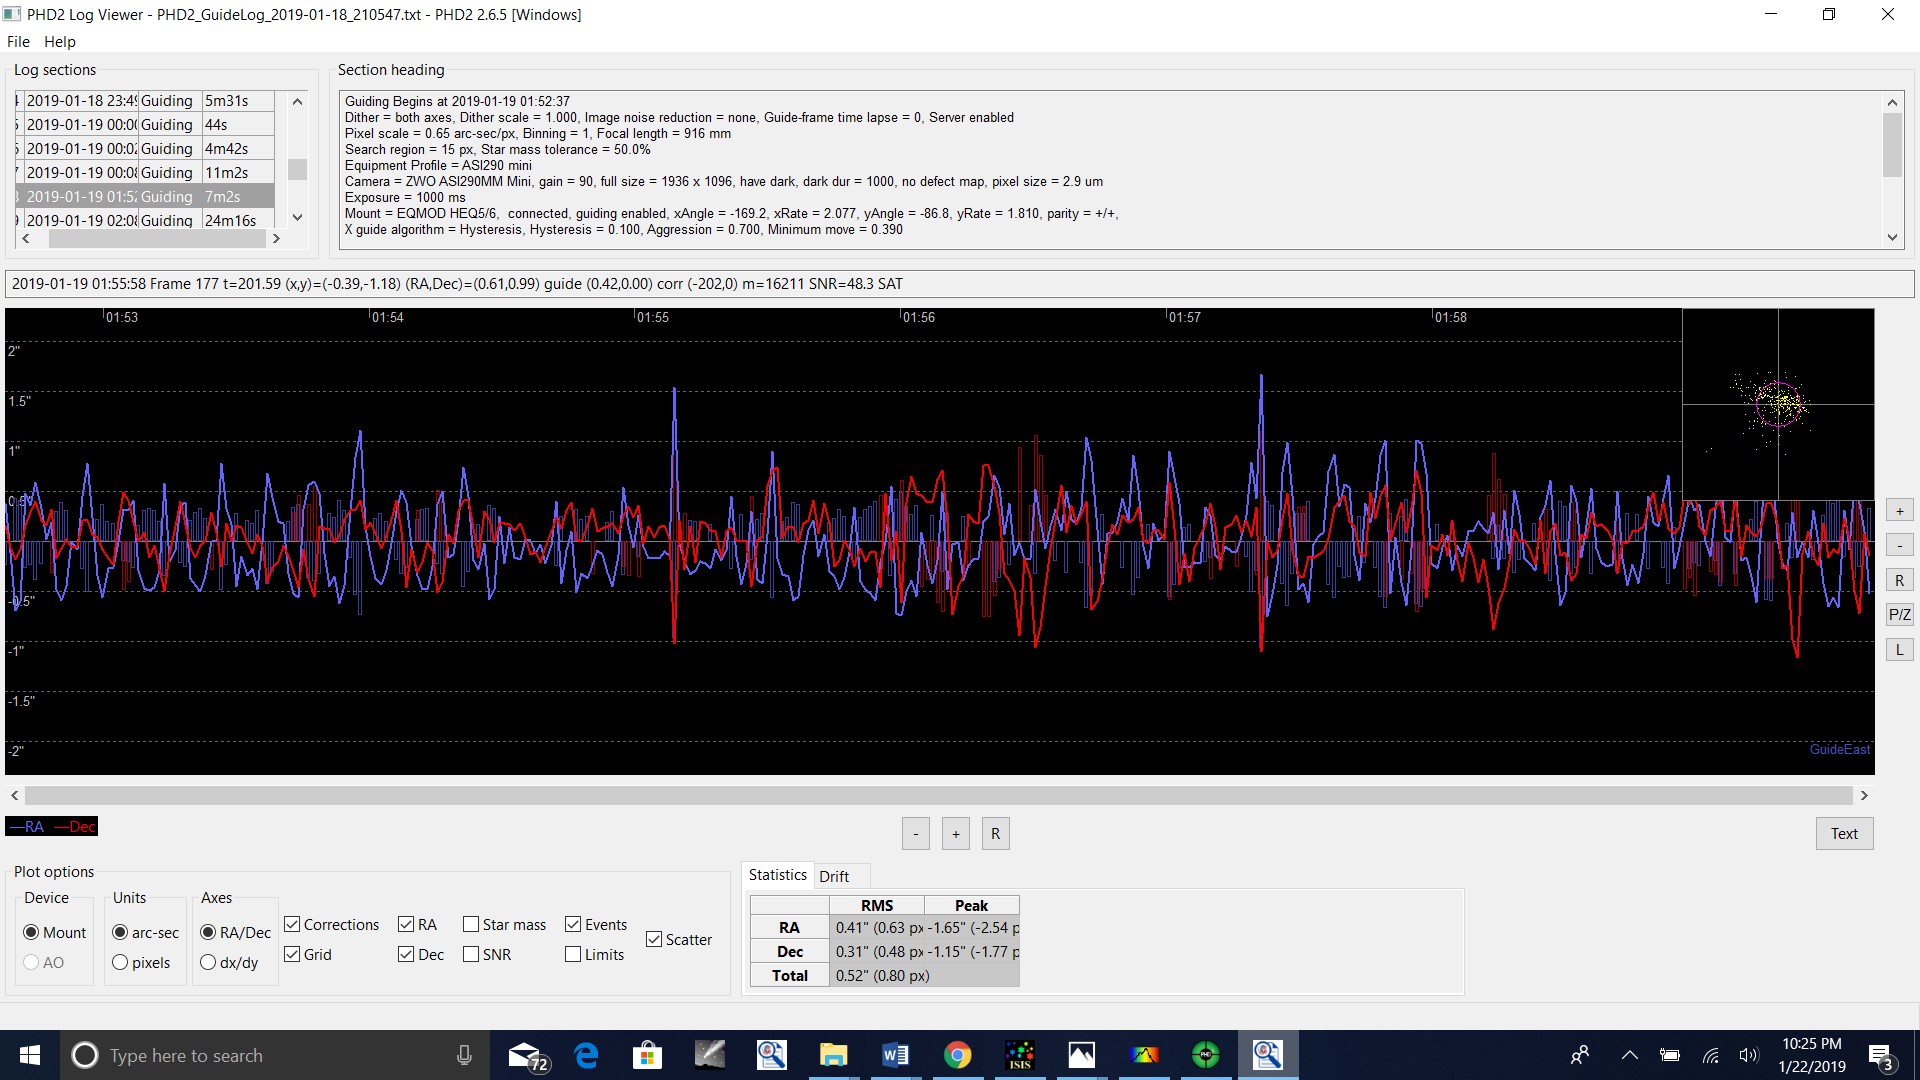
Task: Click the vertical zoom-out minus button
Action: click(x=1899, y=545)
